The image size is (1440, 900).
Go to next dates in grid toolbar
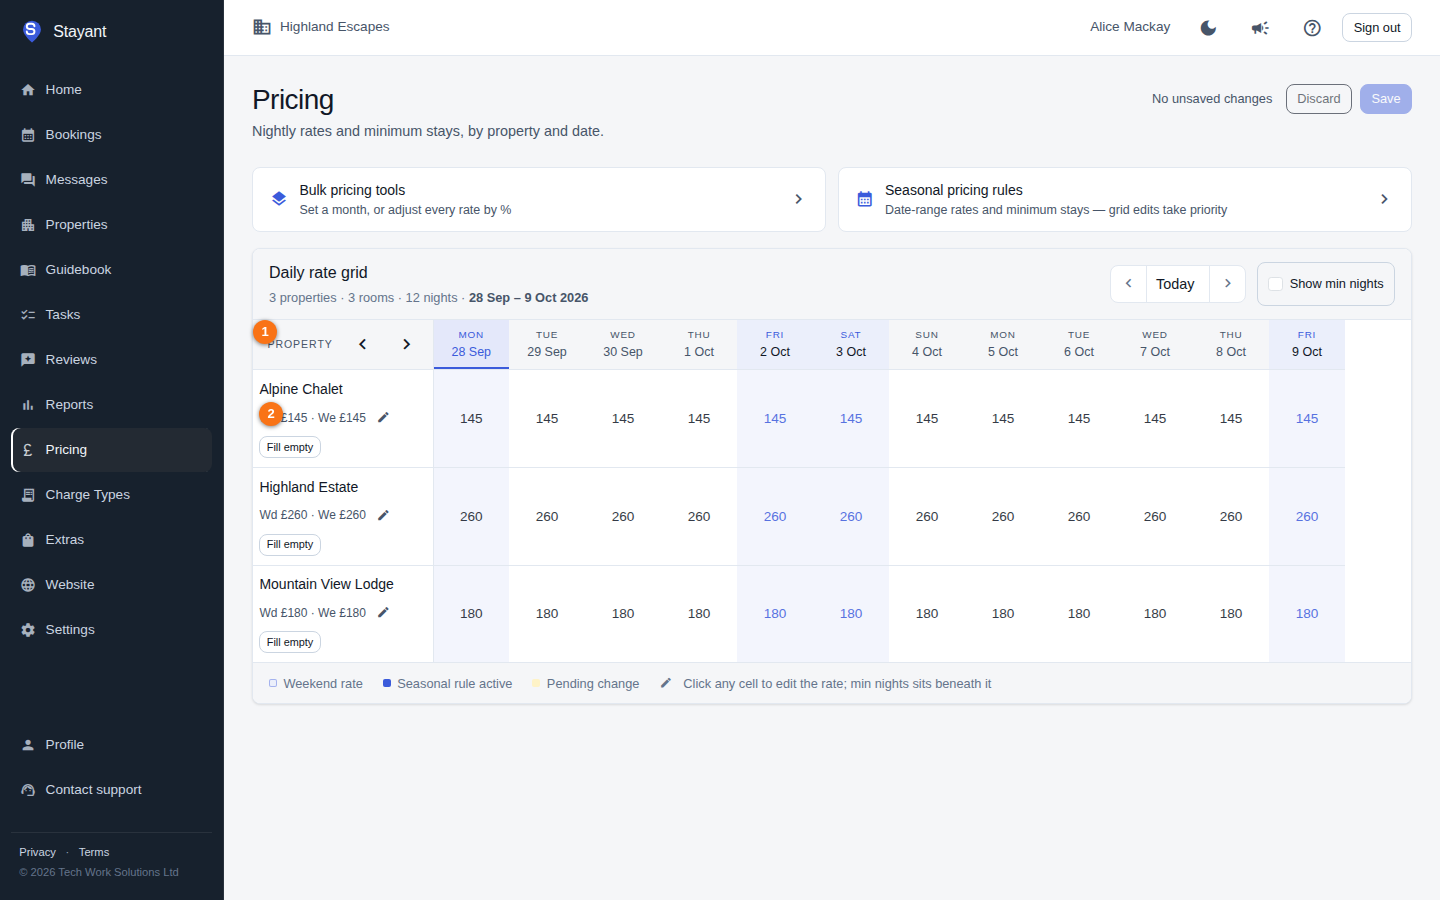(1227, 284)
